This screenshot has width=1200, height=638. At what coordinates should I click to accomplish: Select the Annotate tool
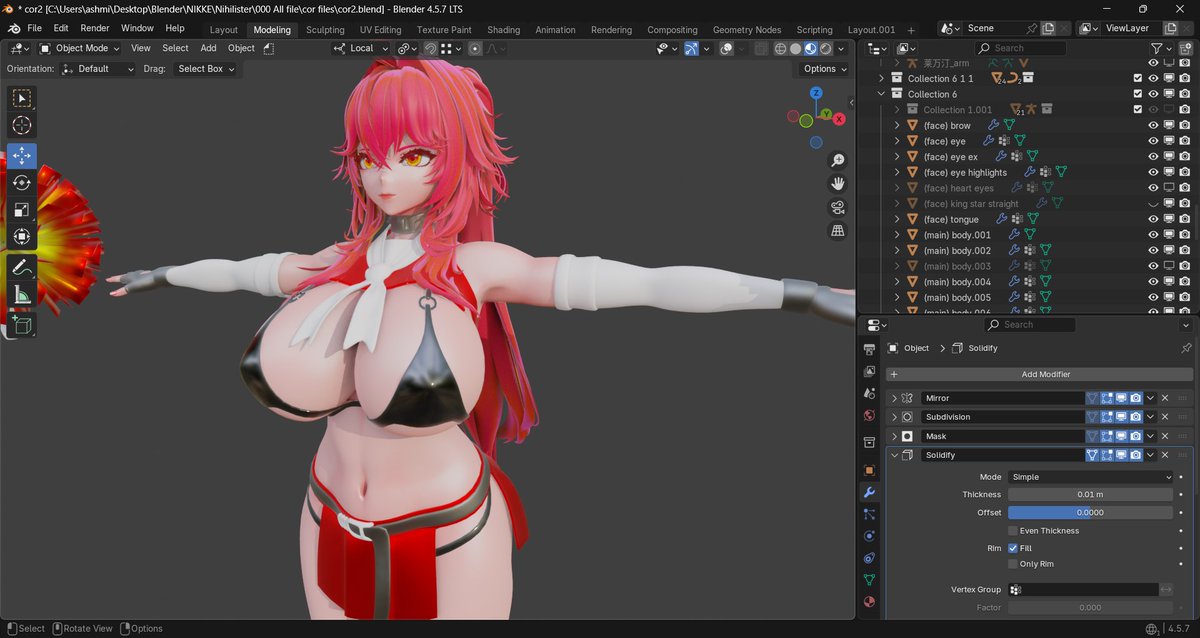click(22, 267)
